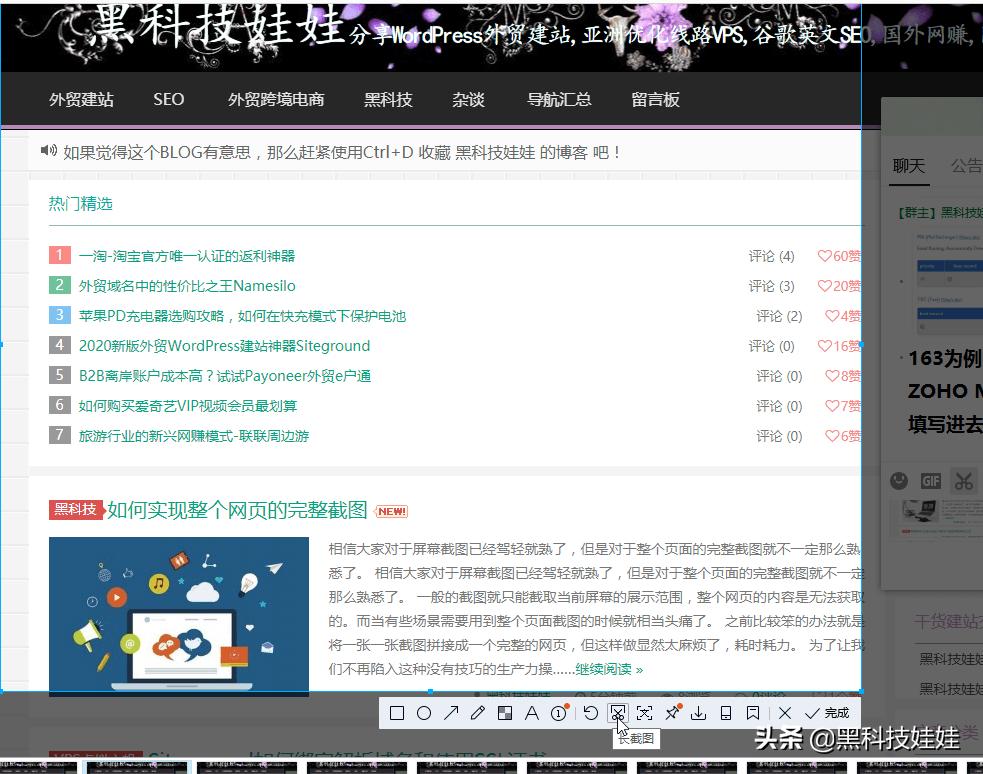Click 完成 to finish the screenshot
Screen dimensions: 983x774
pos(826,713)
